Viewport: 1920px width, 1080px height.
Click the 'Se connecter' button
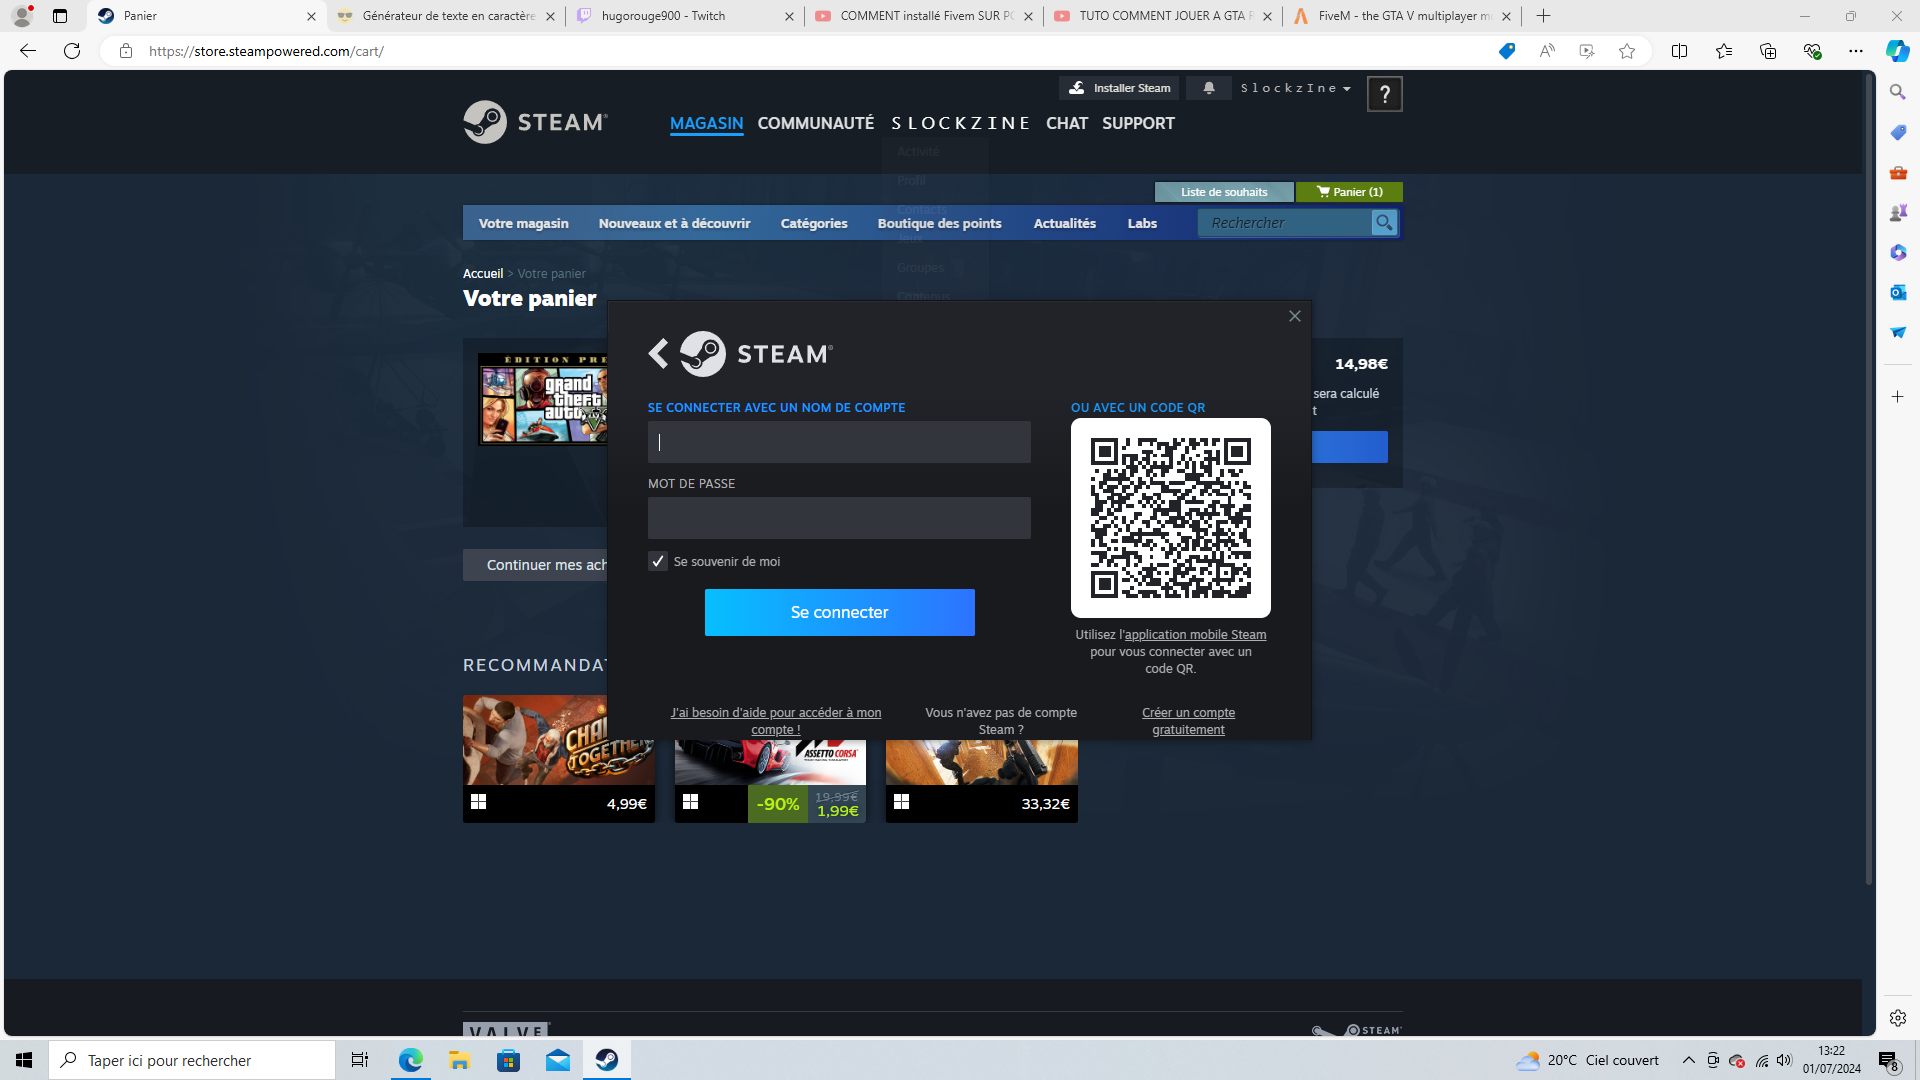pyautogui.click(x=840, y=612)
